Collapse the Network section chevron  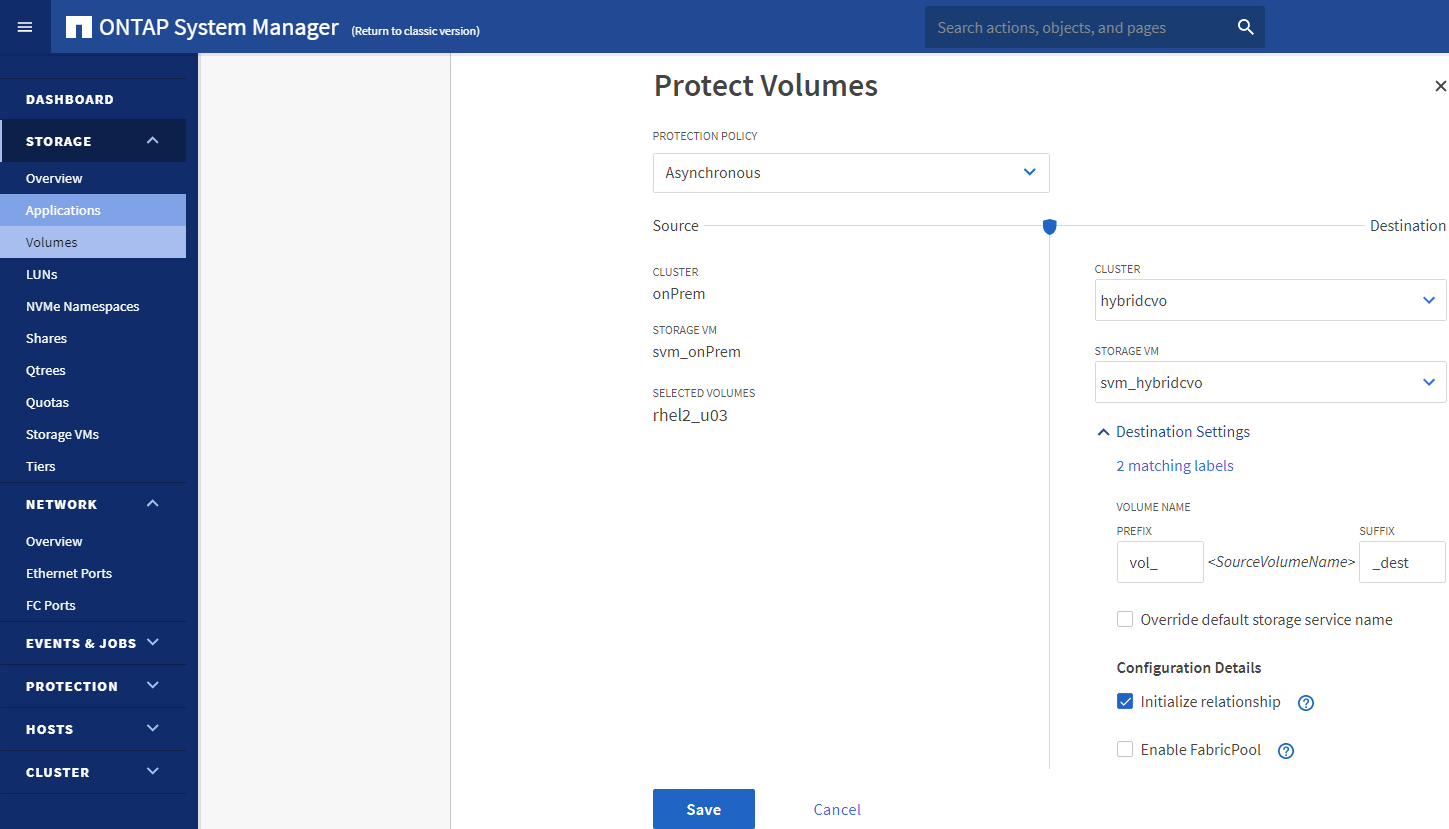[152, 504]
